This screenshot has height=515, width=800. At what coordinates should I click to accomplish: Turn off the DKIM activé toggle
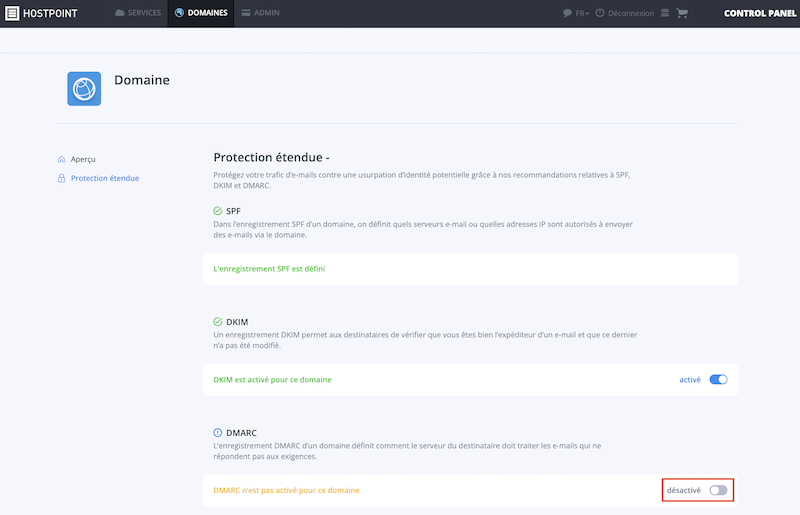pos(718,379)
